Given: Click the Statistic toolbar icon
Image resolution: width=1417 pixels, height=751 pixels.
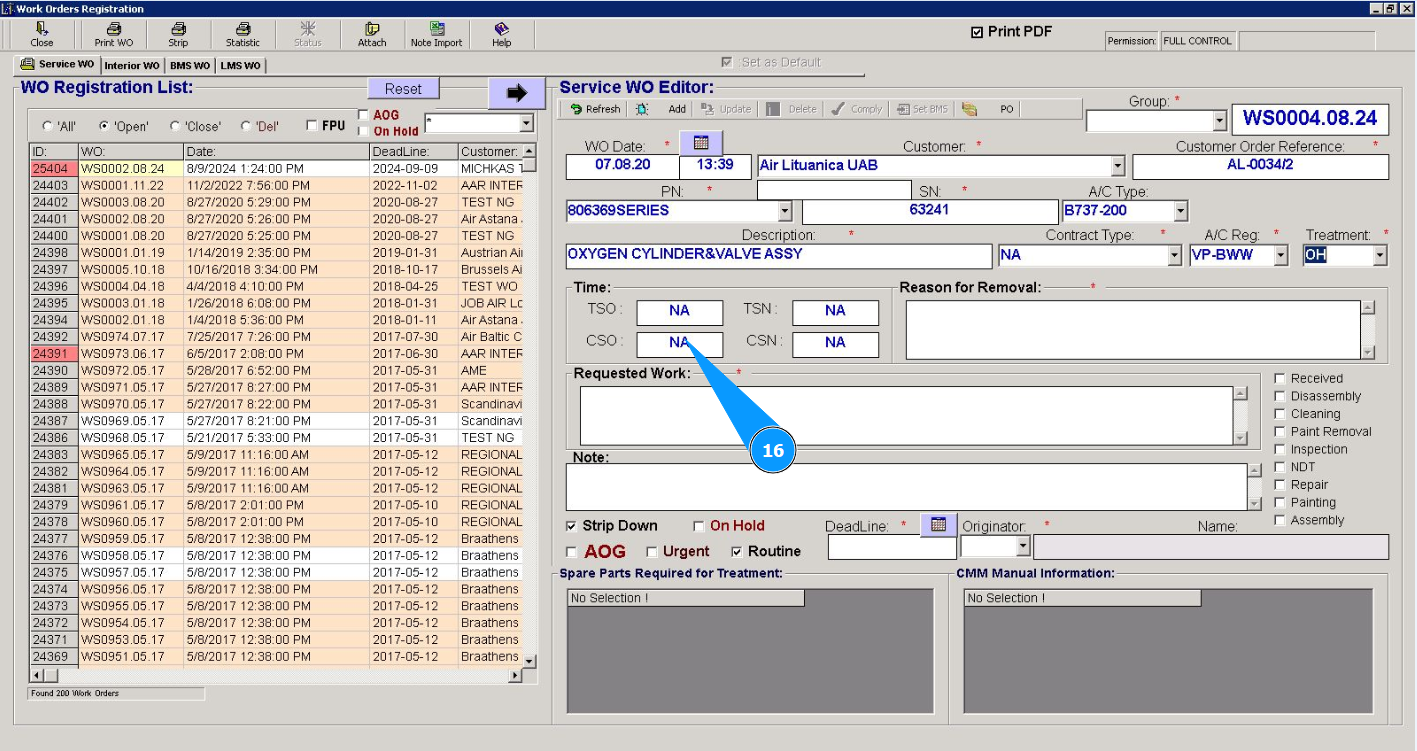Looking at the screenshot, I should point(242,30).
